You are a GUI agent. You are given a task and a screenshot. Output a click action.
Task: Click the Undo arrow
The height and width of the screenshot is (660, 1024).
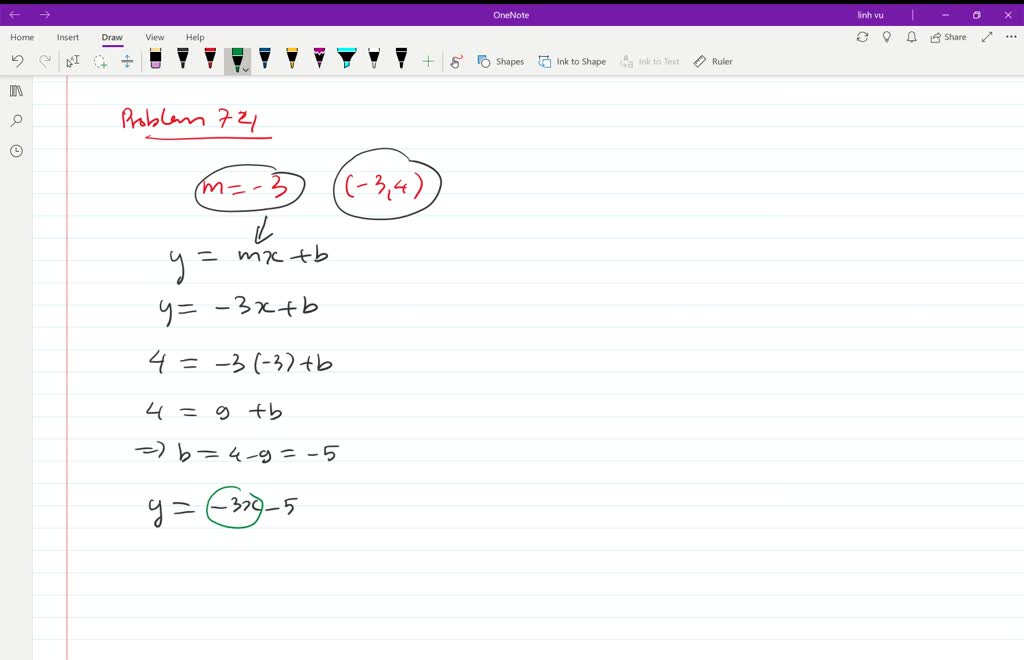pos(17,60)
